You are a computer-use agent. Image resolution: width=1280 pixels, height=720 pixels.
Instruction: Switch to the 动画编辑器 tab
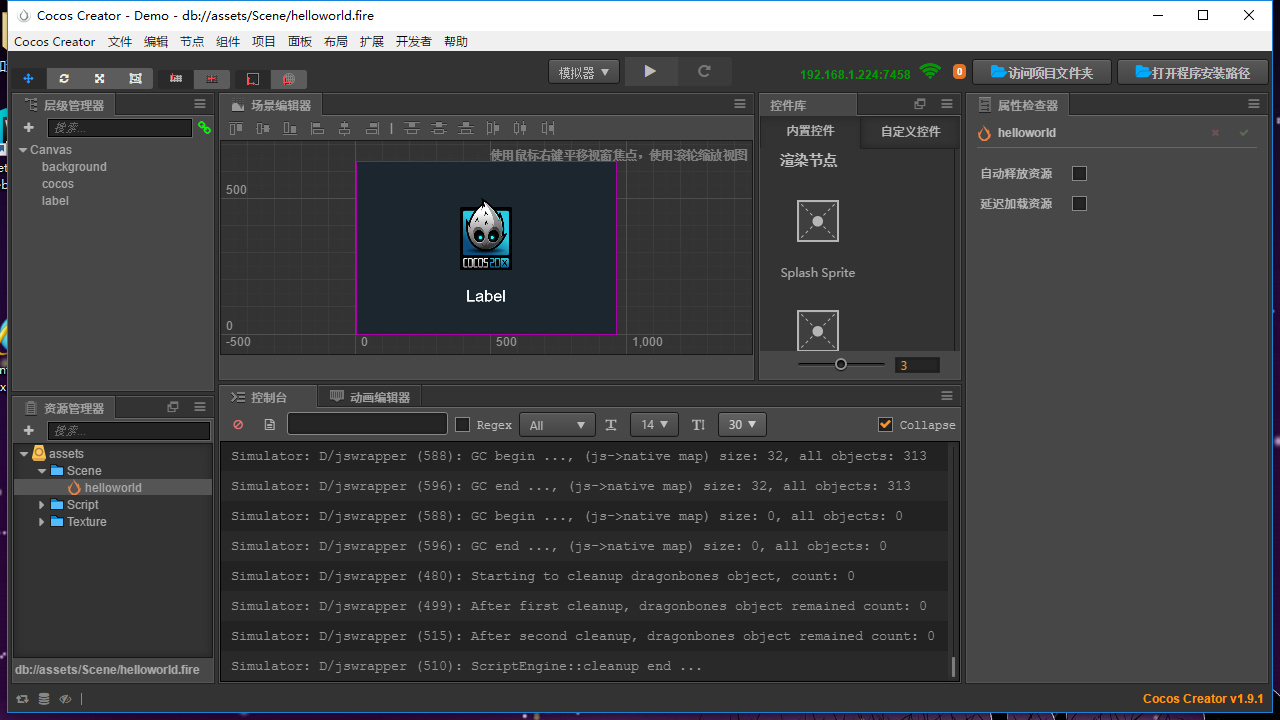point(370,397)
